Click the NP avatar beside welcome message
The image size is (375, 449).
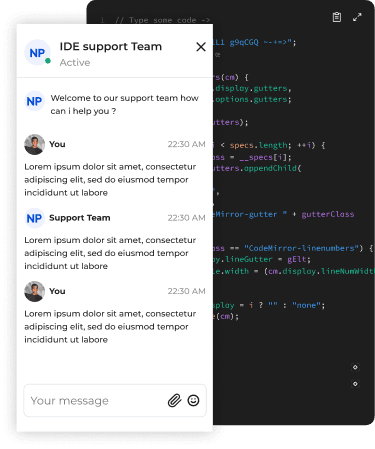[34, 101]
